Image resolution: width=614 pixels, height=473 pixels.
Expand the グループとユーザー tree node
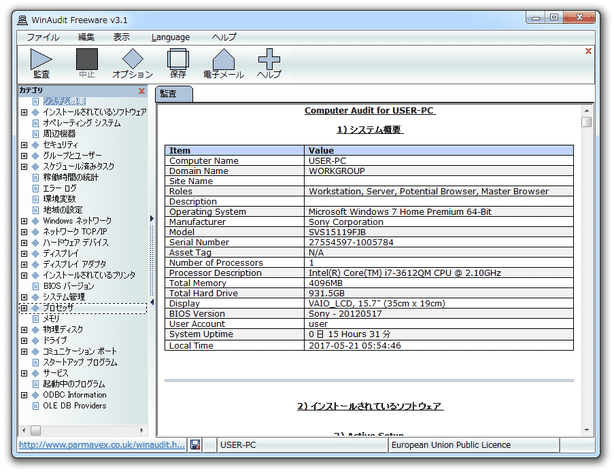pyautogui.click(x=24, y=156)
